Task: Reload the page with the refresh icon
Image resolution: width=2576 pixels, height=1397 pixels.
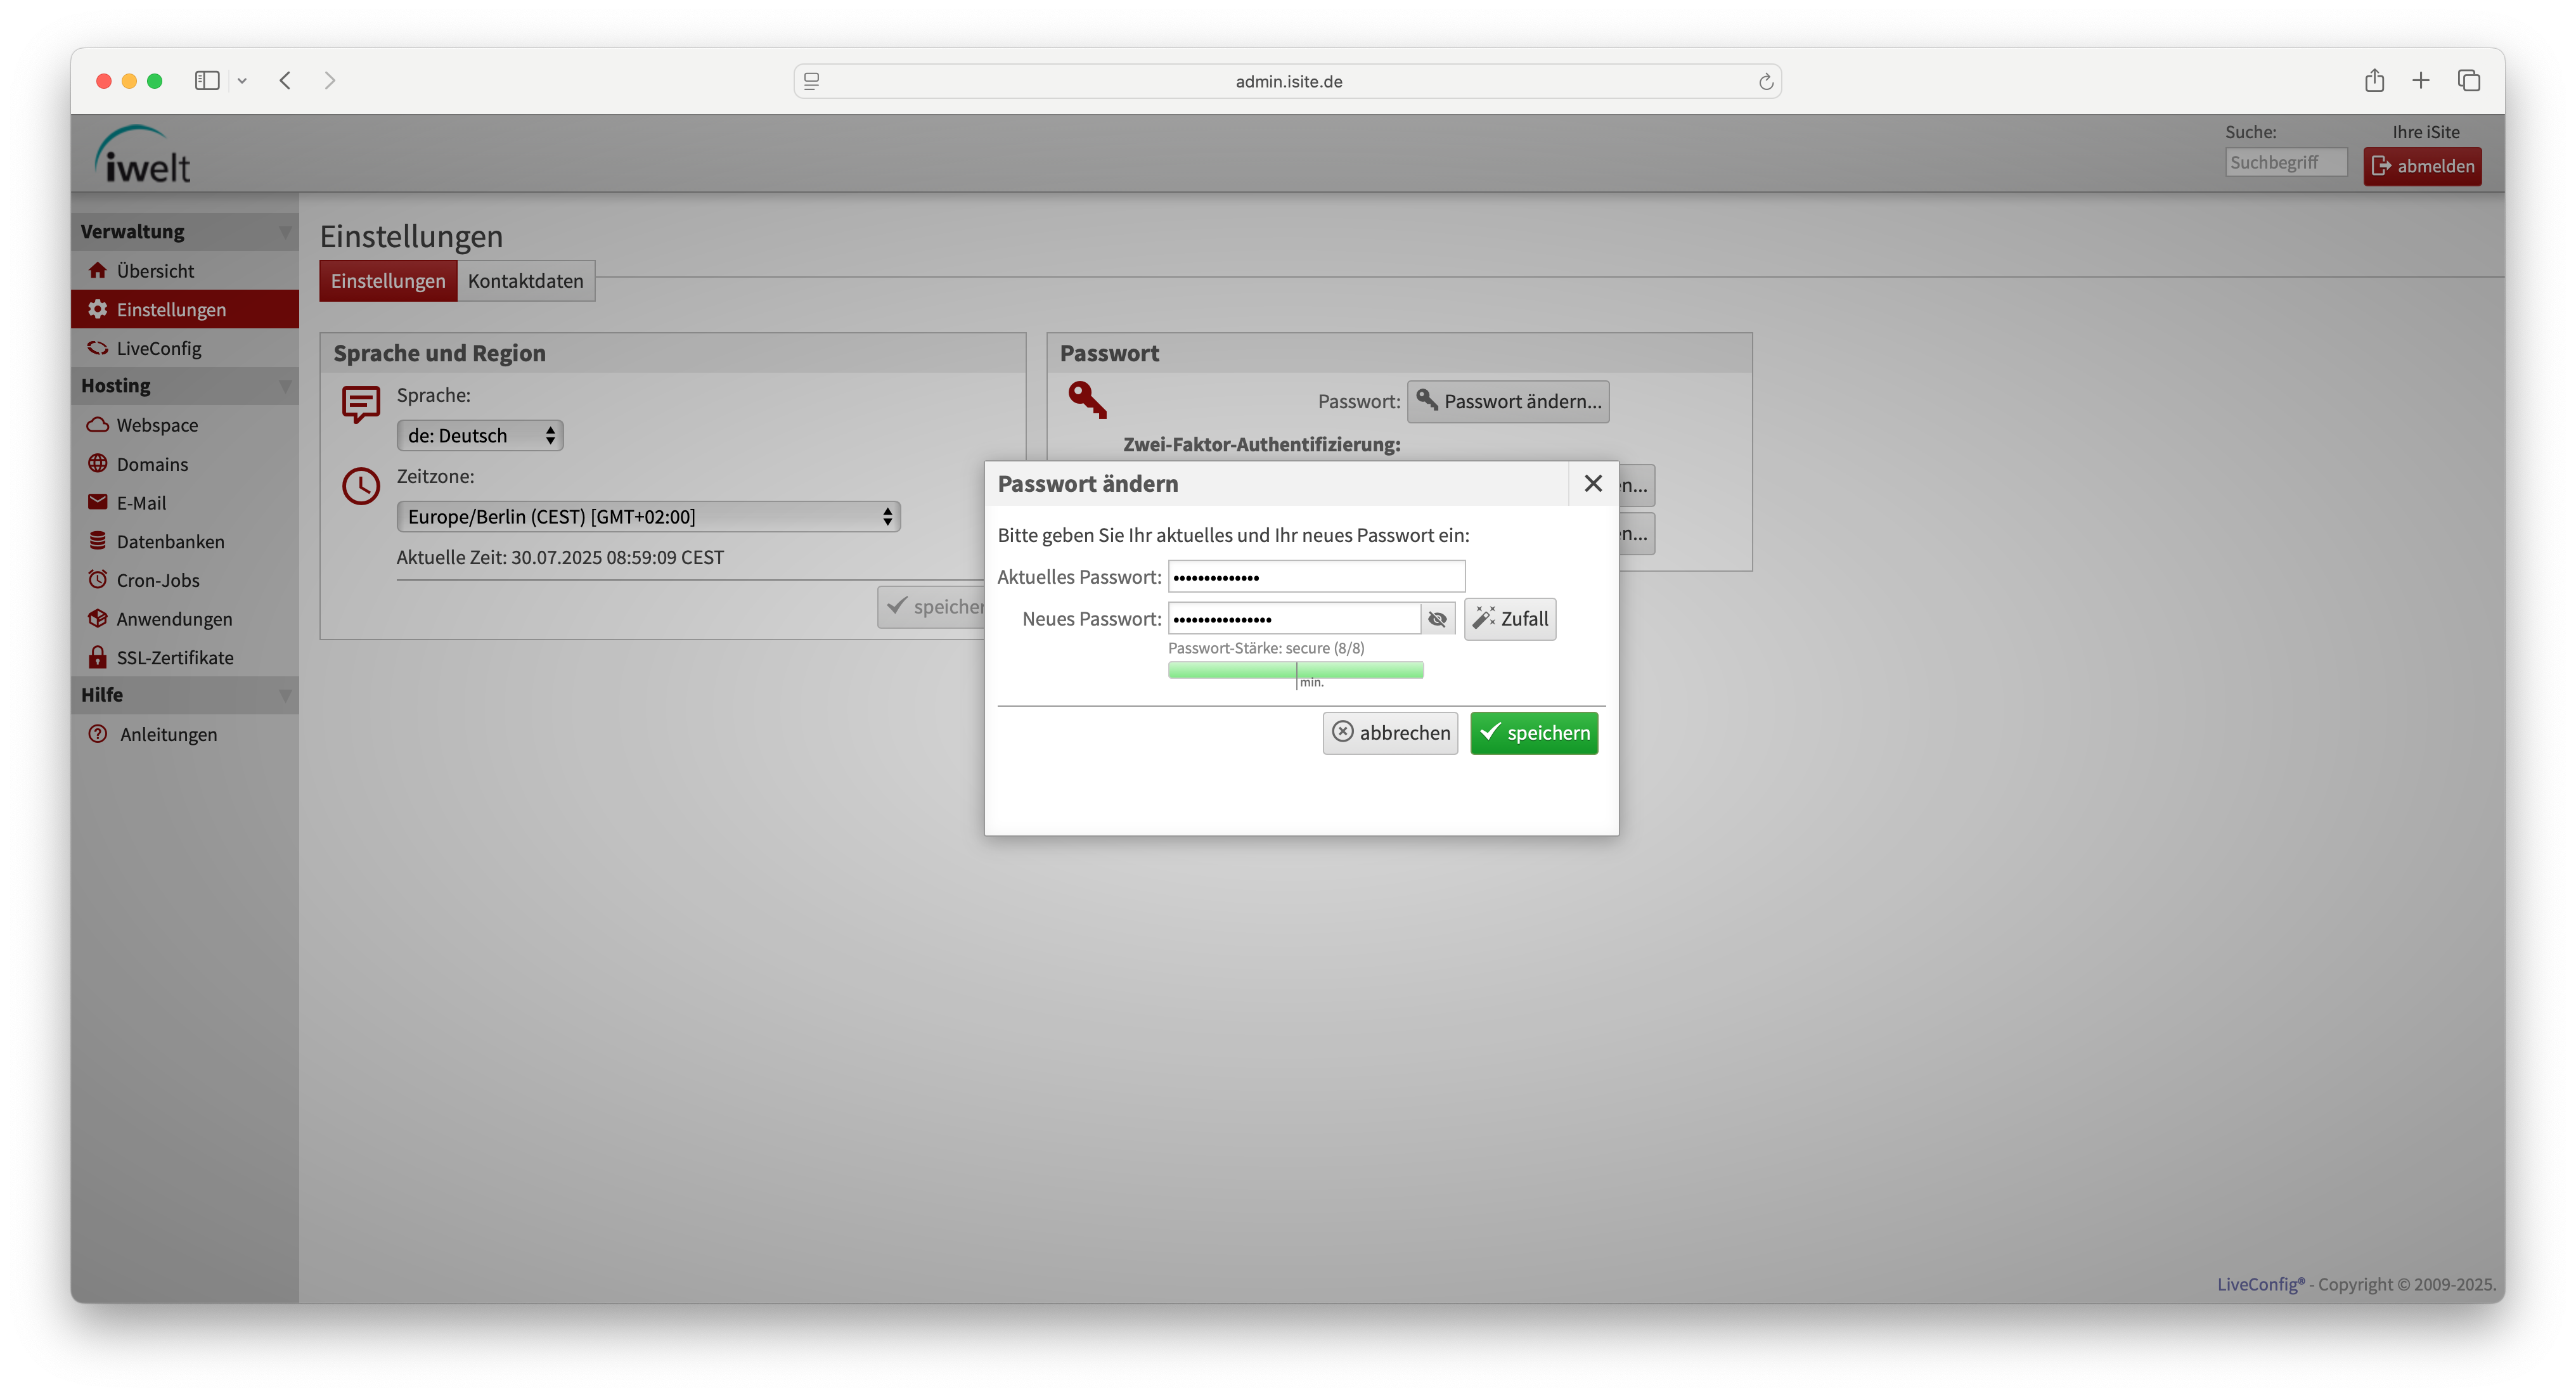Action: [1766, 81]
